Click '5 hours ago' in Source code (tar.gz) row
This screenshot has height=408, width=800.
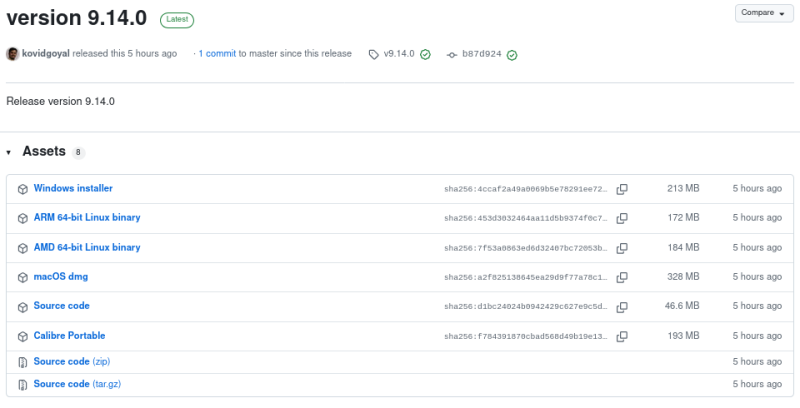coord(757,384)
